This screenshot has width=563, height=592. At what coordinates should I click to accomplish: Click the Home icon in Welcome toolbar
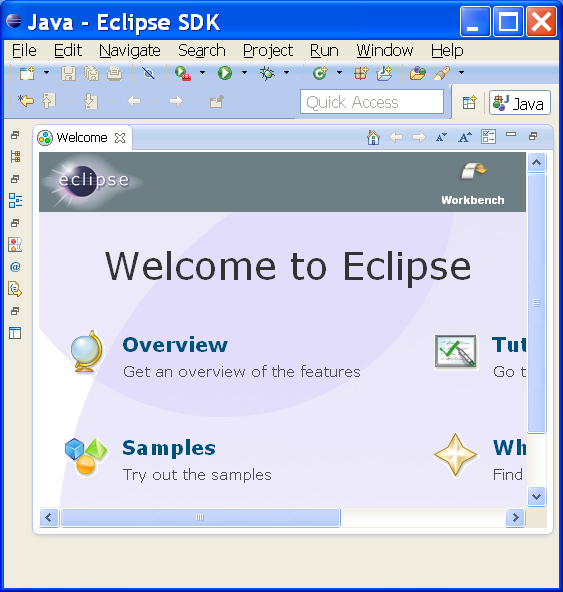pyautogui.click(x=373, y=137)
